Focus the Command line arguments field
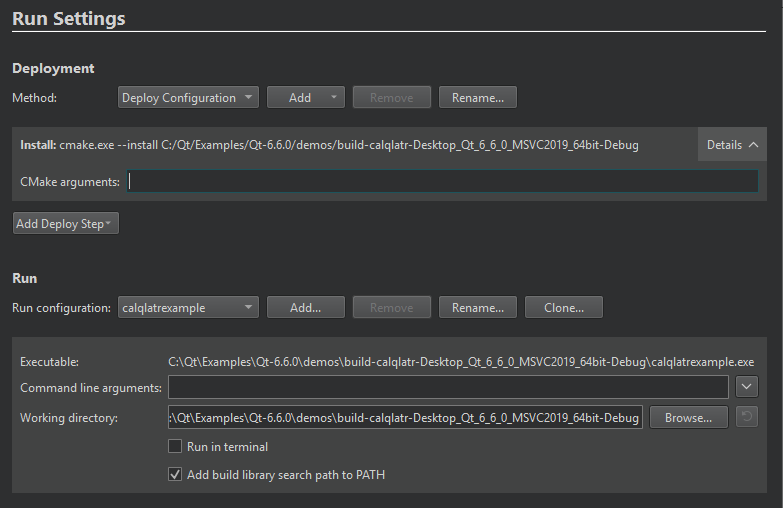783x508 pixels. pyautogui.click(x=448, y=387)
